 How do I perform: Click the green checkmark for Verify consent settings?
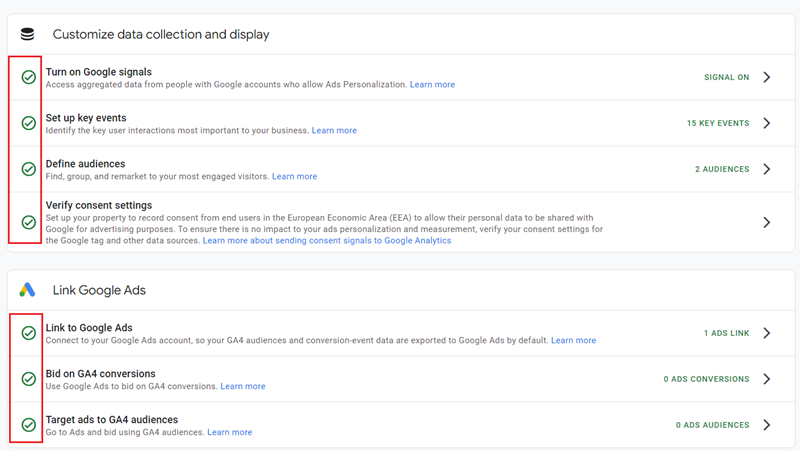[x=29, y=222]
